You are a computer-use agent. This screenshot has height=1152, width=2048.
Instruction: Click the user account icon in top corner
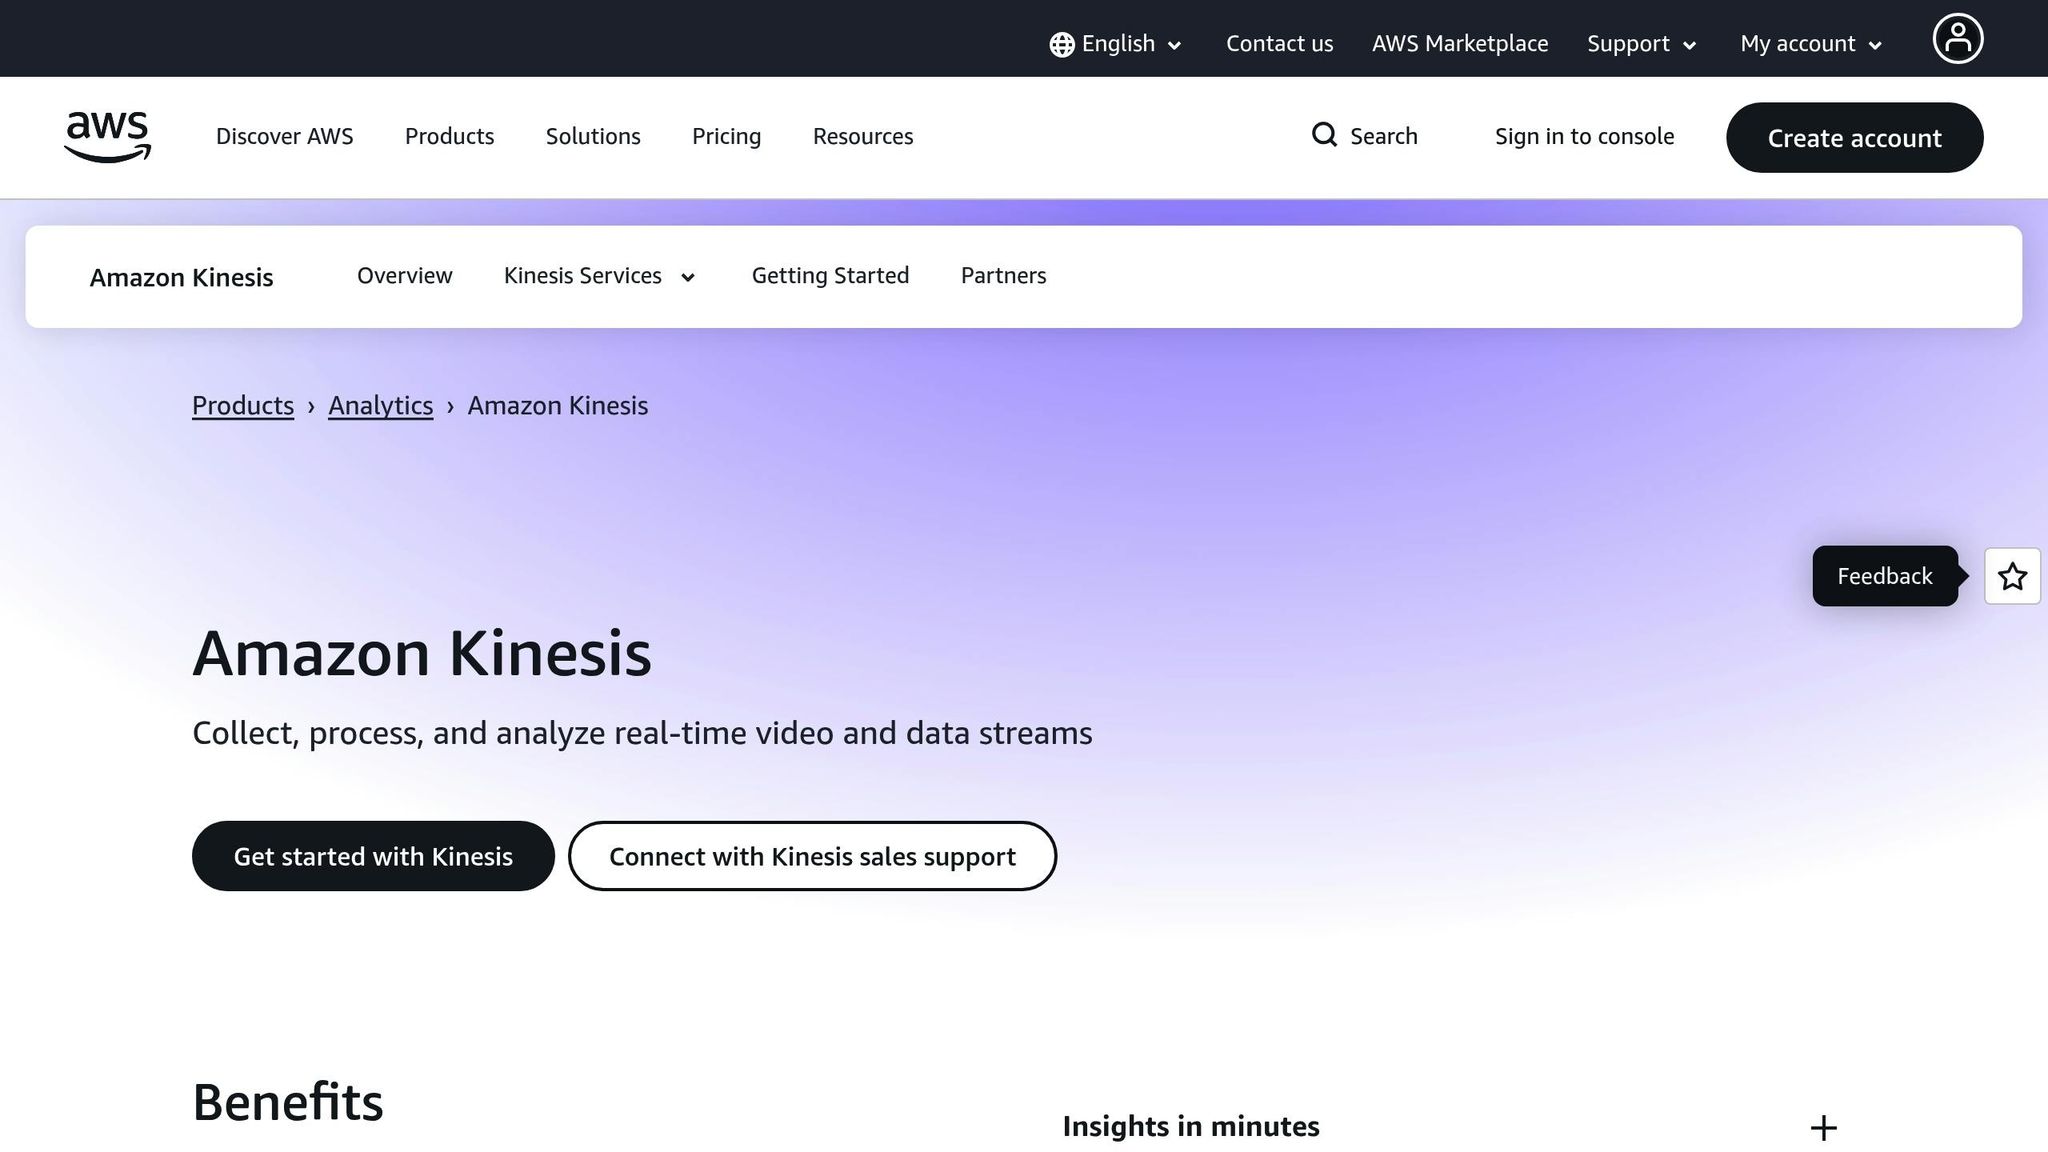(1958, 38)
